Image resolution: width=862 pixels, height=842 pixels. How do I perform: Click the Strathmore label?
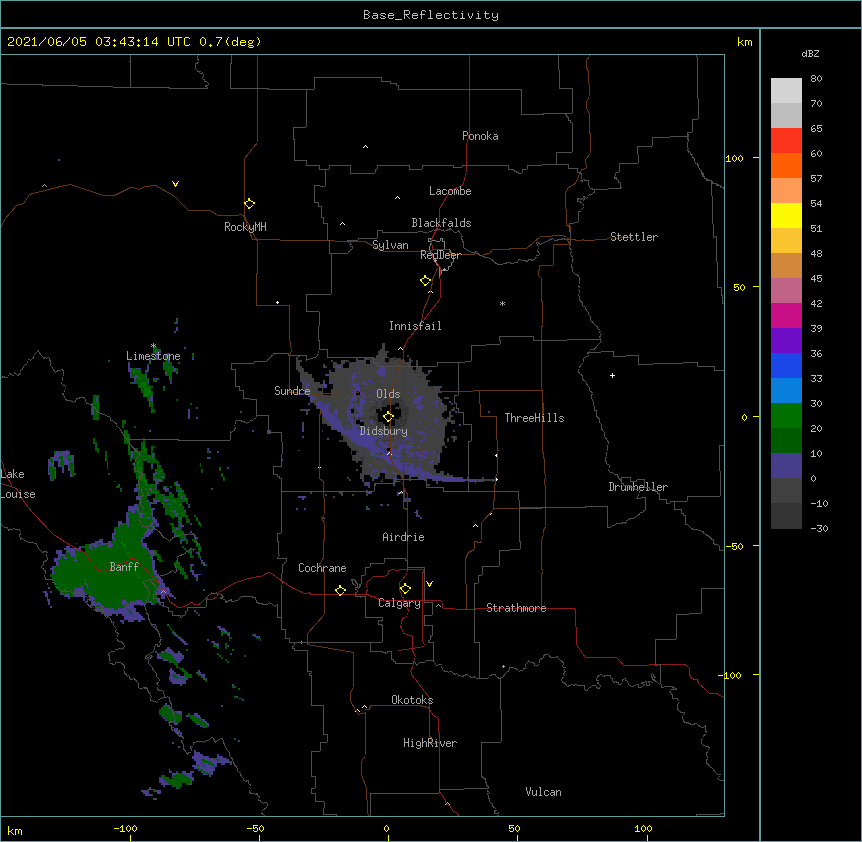tap(516, 608)
